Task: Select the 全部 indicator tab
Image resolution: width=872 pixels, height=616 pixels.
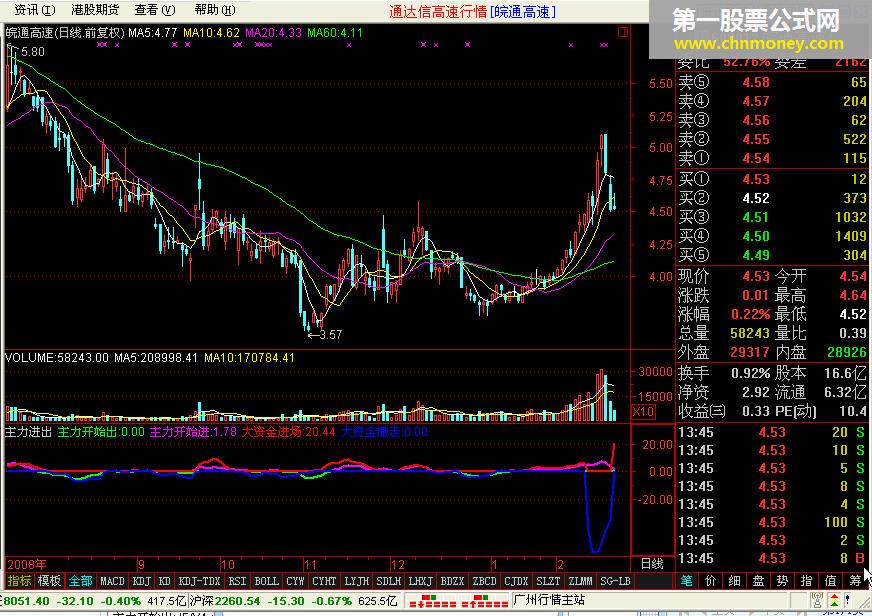Action: click(81, 581)
